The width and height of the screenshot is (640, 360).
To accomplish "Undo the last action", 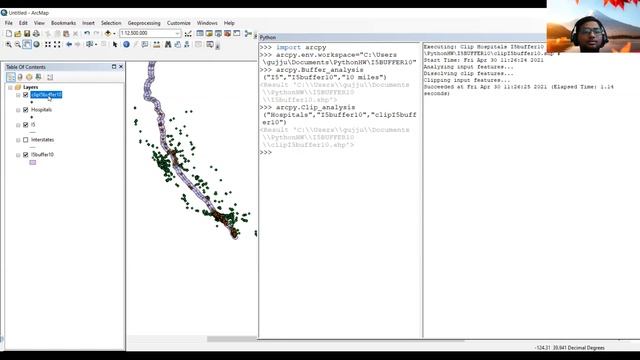I will click(x=87, y=33).
